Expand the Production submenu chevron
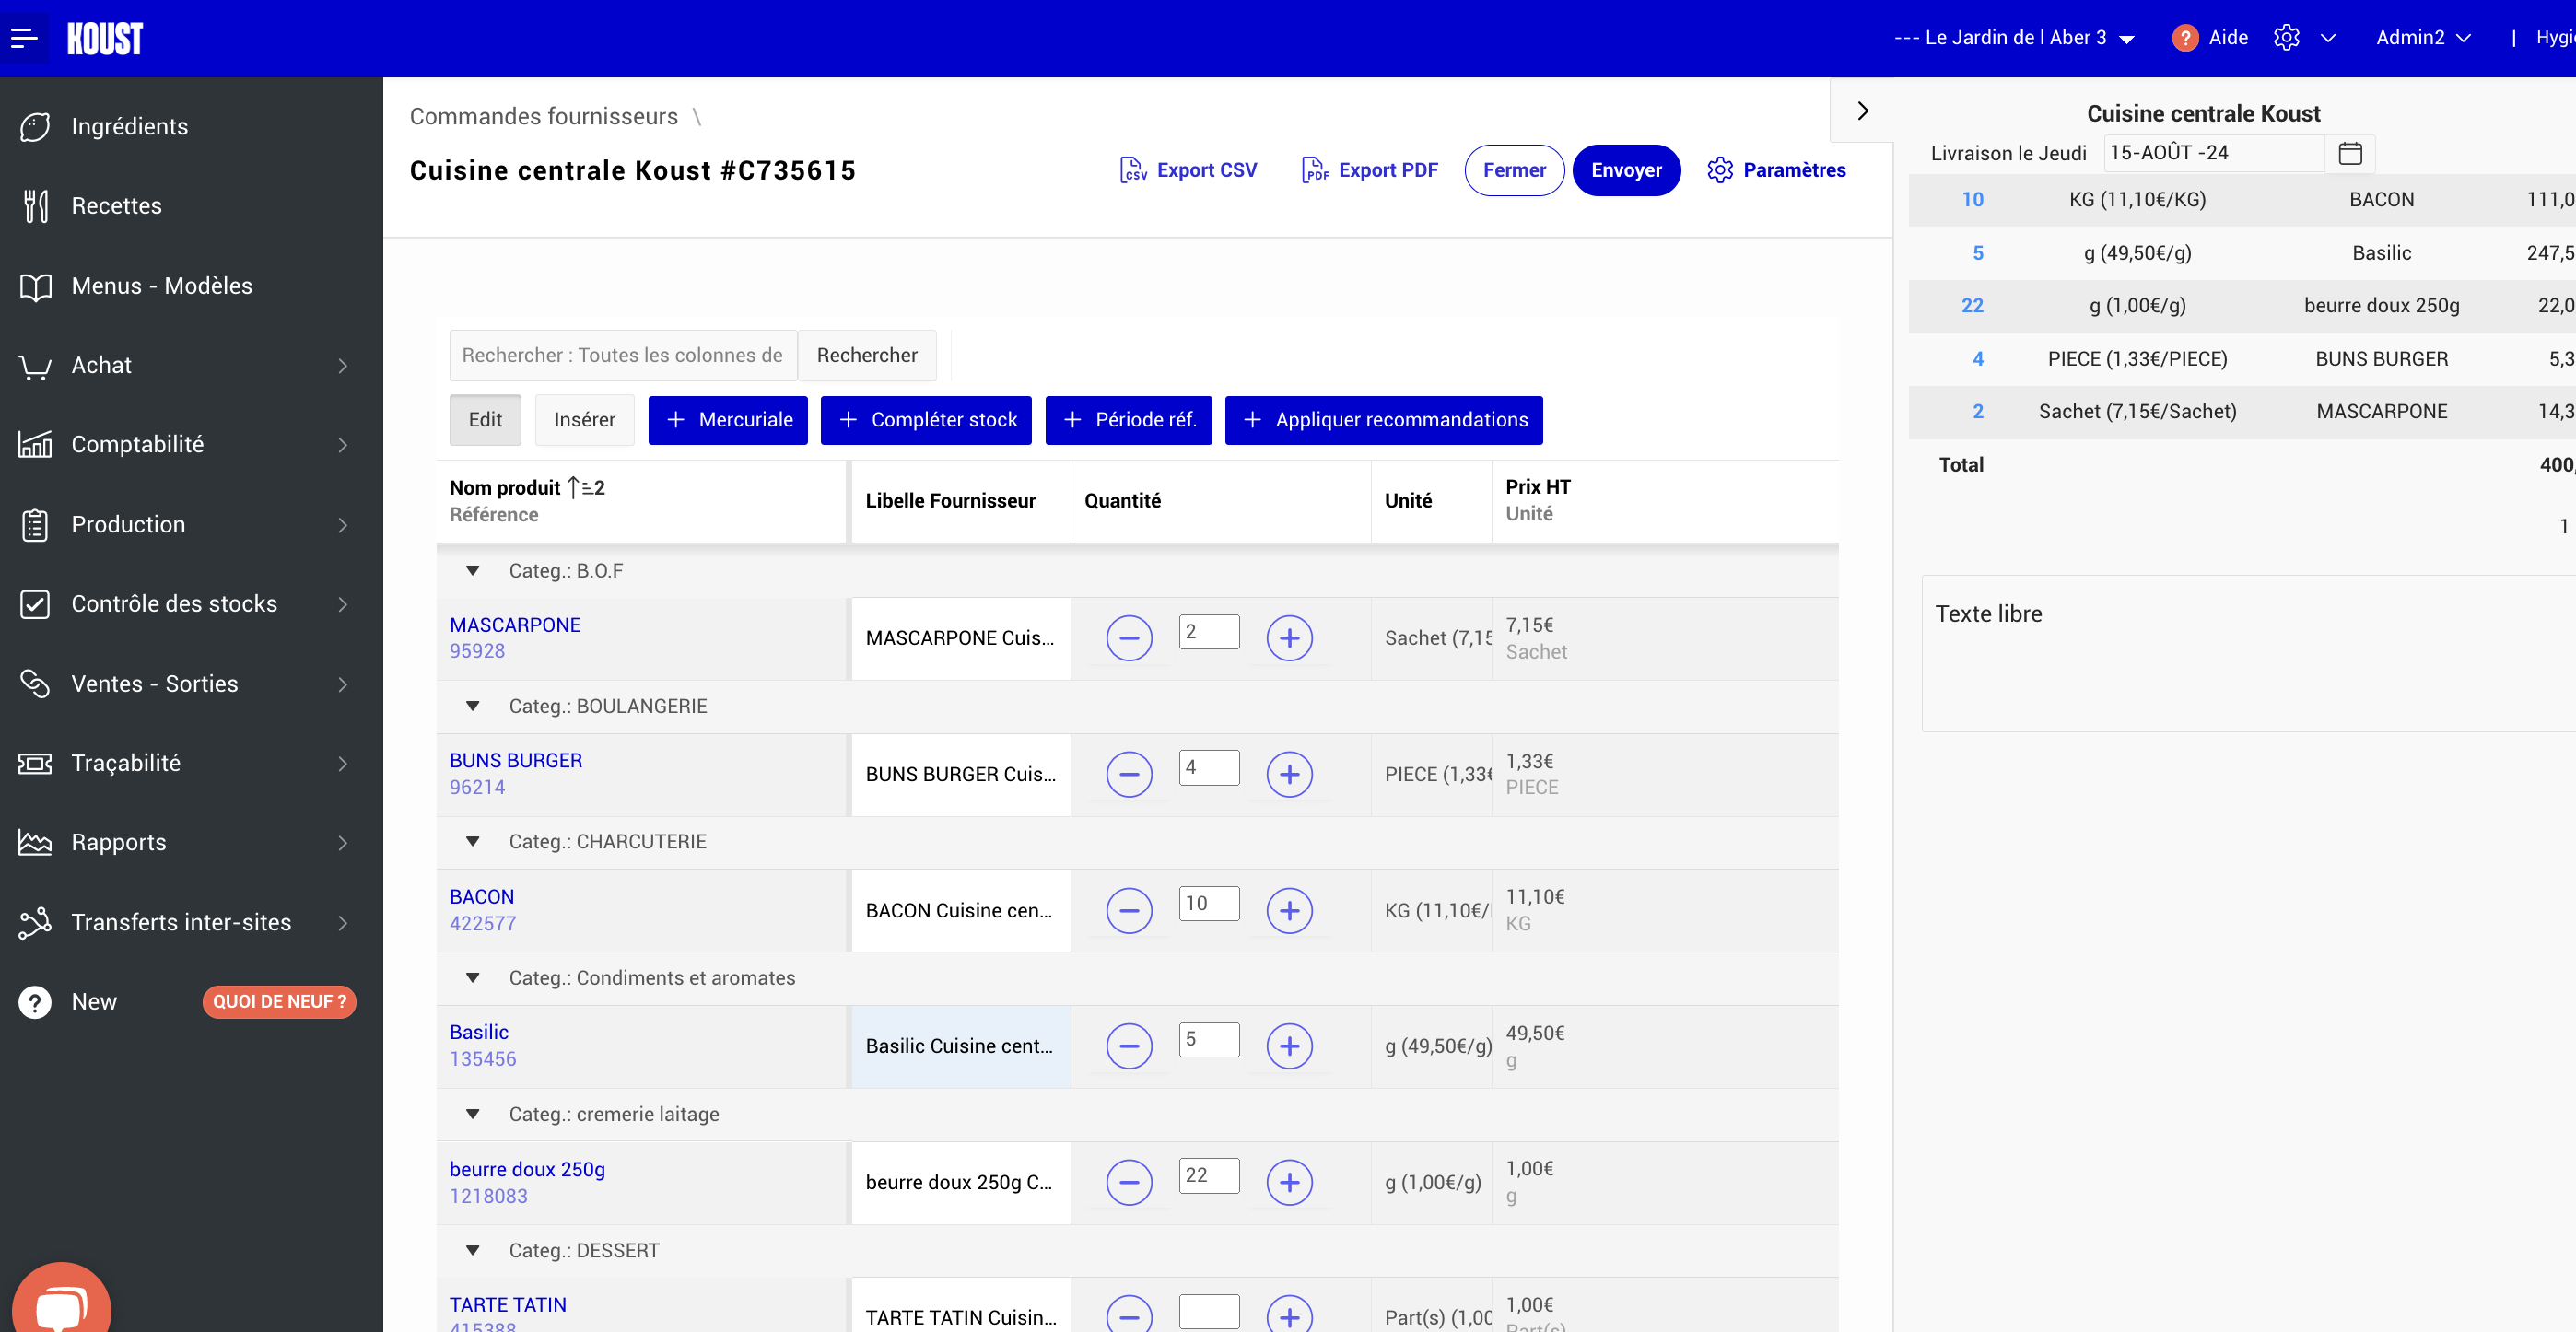Image resolution: width=2576 pixels, height=1332 pixels. click(x=343, y=525)
